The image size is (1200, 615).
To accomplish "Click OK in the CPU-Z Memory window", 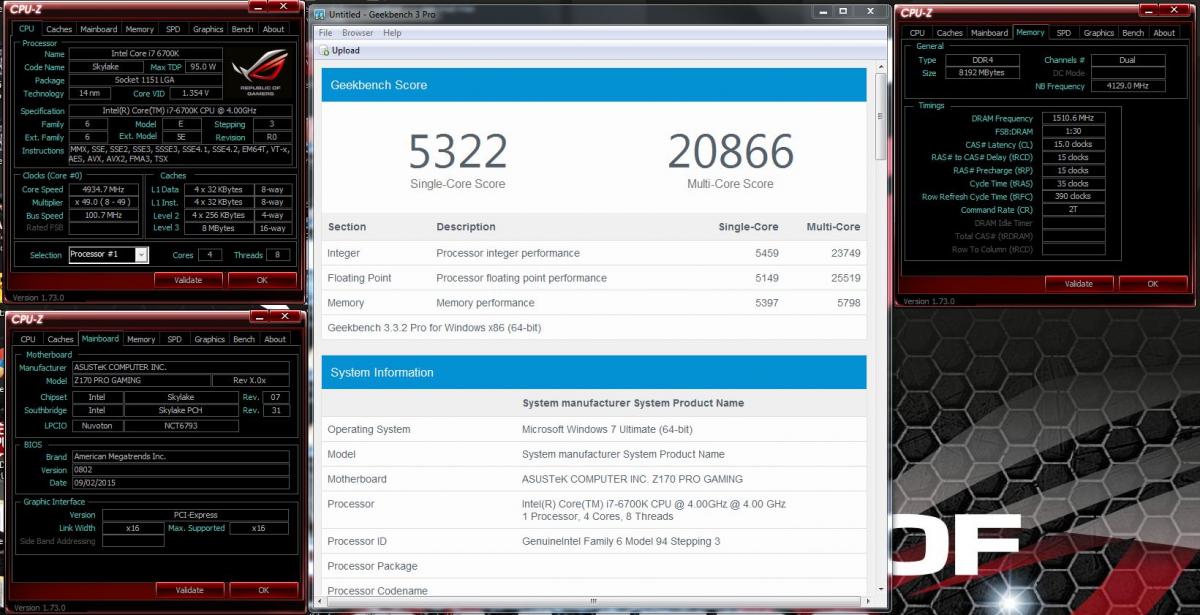I will tap(1152, 284).
